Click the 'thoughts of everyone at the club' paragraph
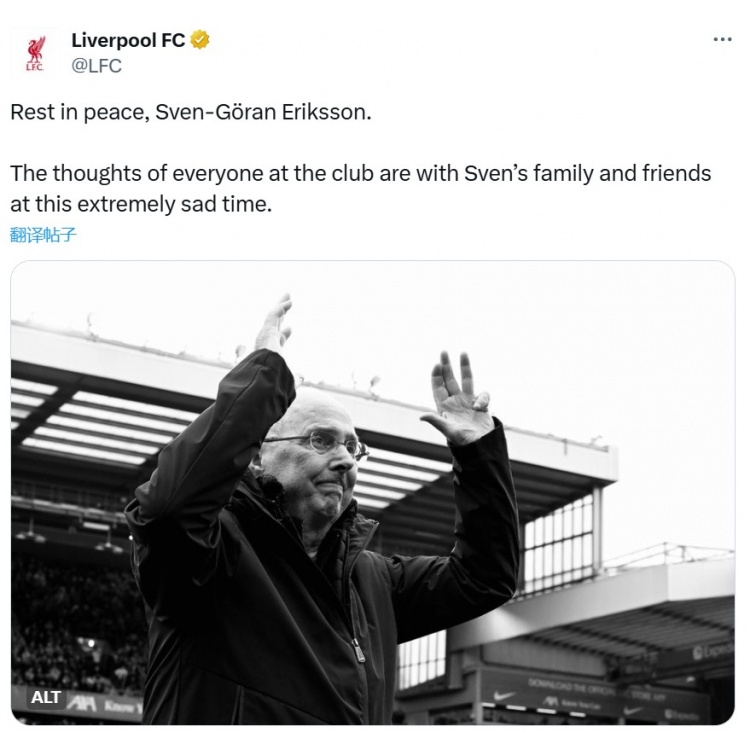Image resolution: width=750 pixels, height=732 pixels. 360,173
